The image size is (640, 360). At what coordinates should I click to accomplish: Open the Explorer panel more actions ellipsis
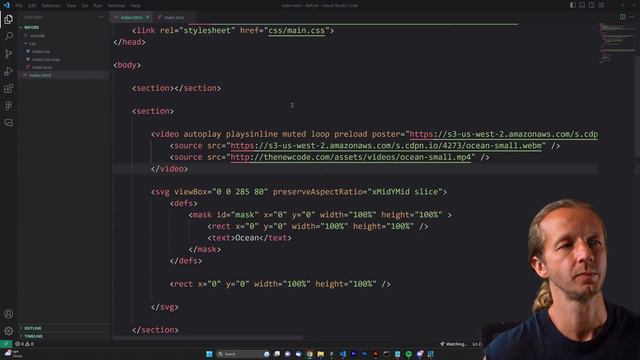[x=101, y=17]
